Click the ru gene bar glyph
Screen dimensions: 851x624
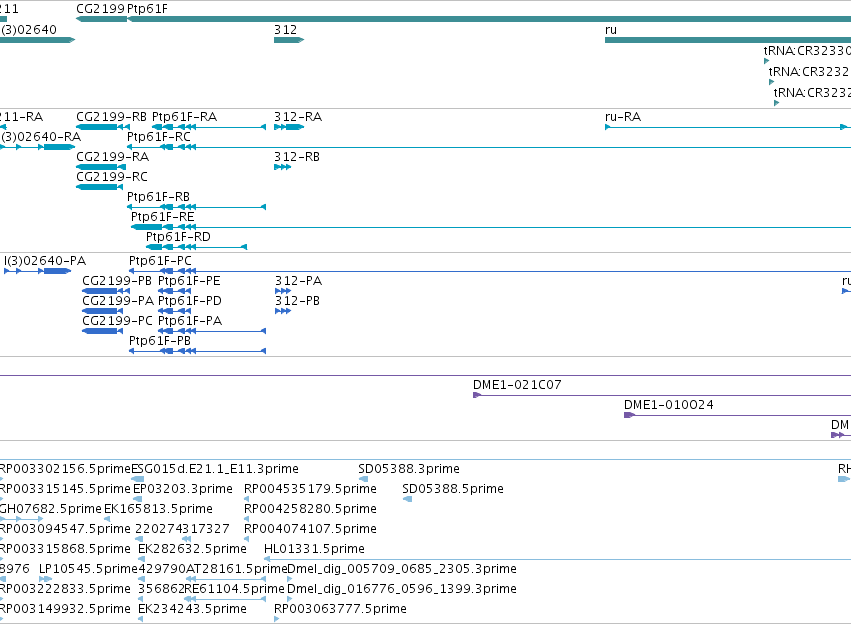728,40
